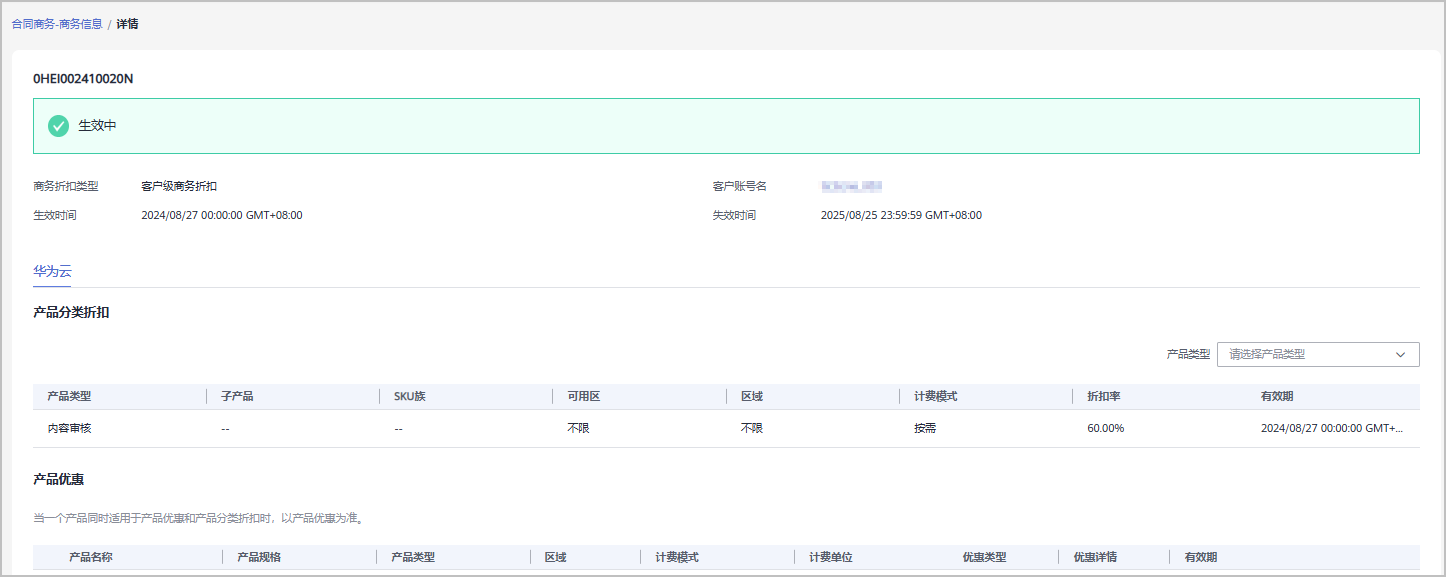This screenshot has width=1446, height=577.
Task: Click the 计费单位 column header
Action: point(830,557)
